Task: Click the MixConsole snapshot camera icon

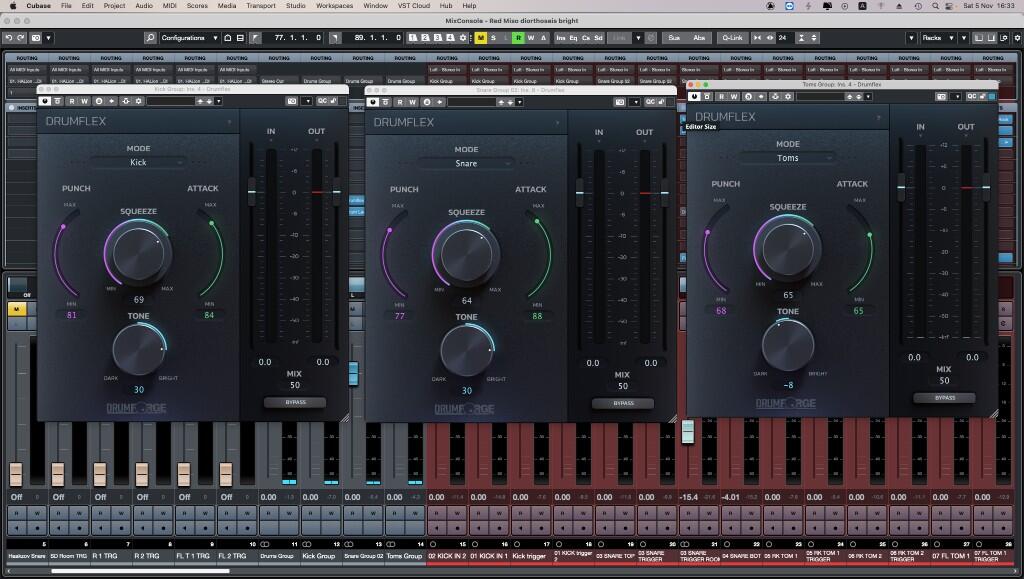Action: [36, 38]
